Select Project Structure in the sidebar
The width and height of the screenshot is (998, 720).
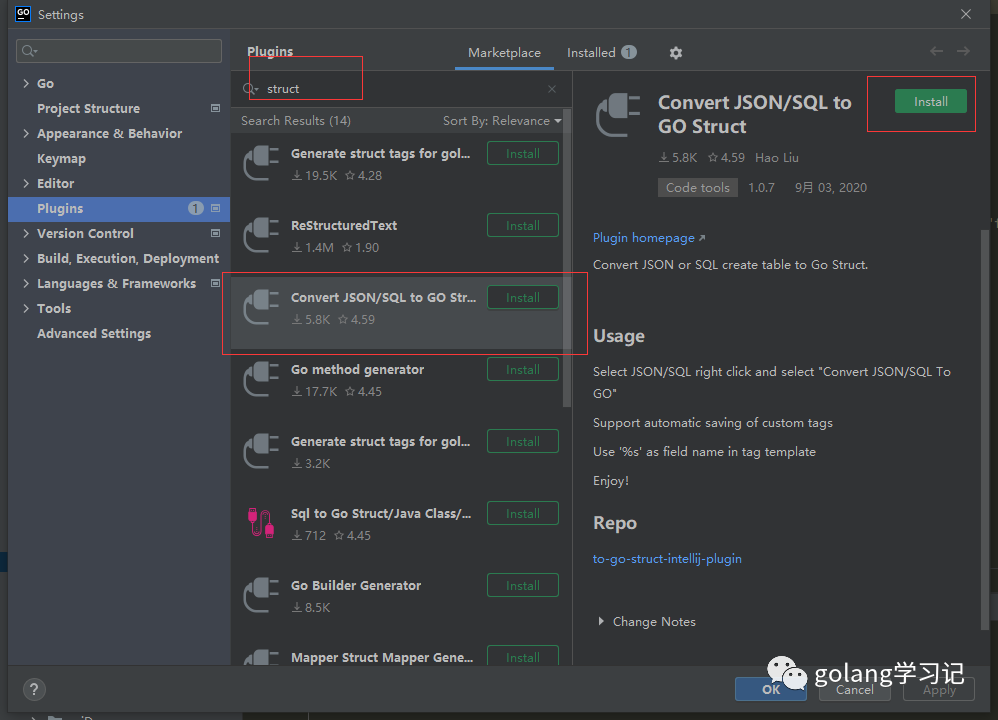[x=119, y=108]
